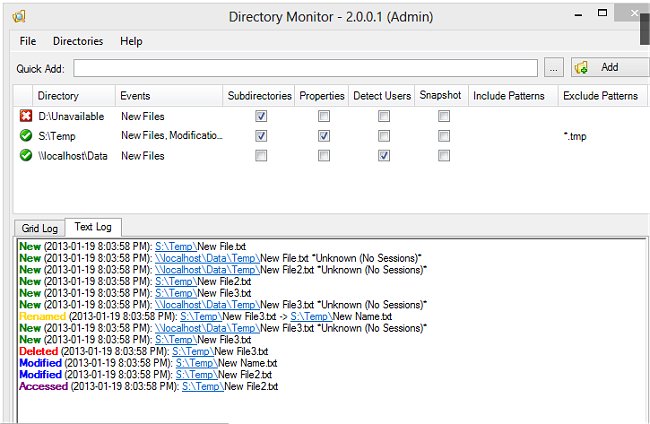This screenshot has width=650, height=424.
Task: Click the green check icon for S:\Temp
Action: (x=25, y=135)
